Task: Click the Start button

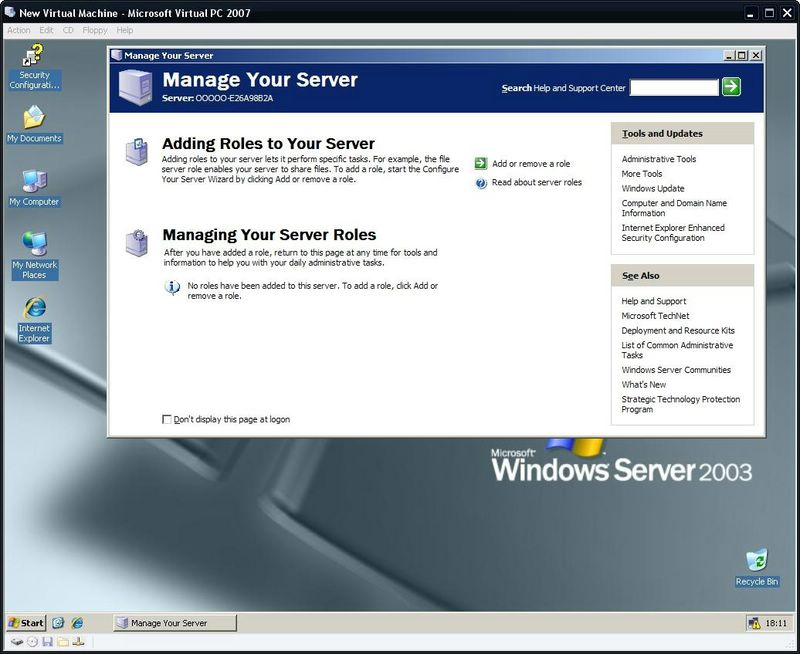Action: tap(26, 623)
